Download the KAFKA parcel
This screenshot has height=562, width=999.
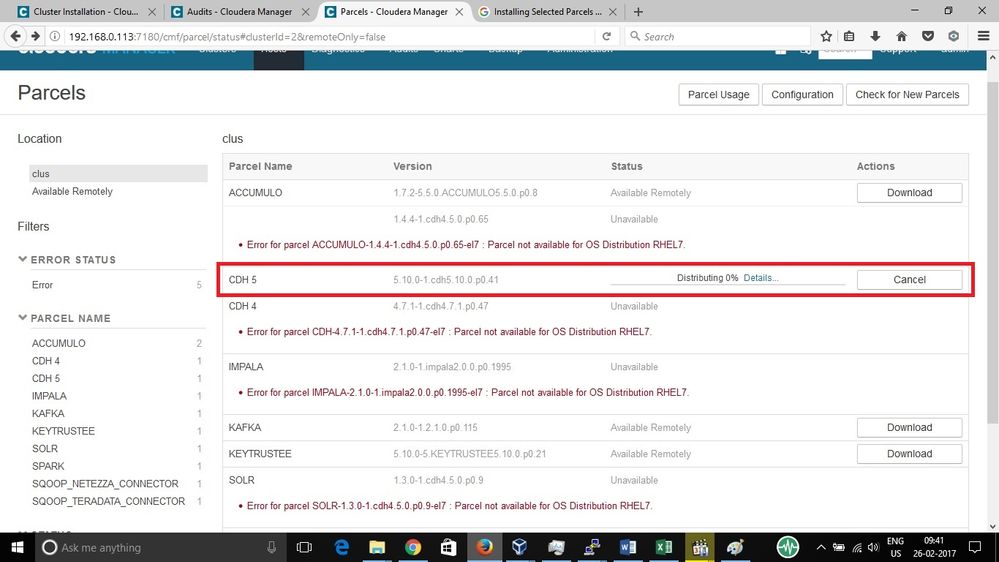[909, 428]
